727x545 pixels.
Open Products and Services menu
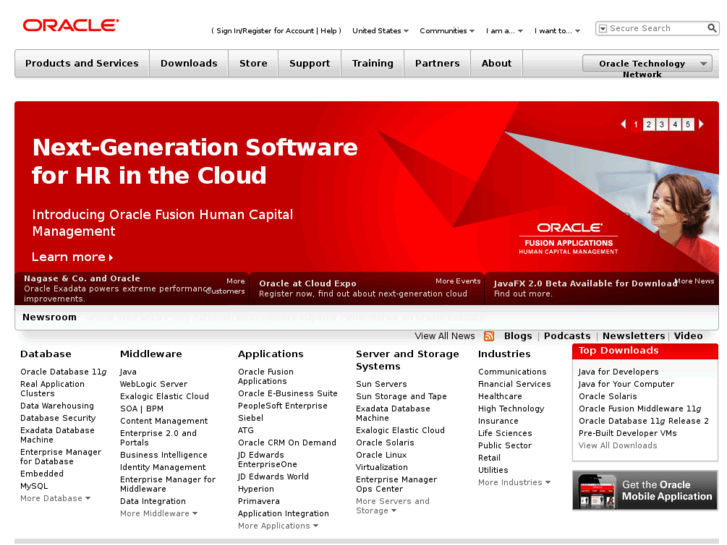tap(82, 63)
